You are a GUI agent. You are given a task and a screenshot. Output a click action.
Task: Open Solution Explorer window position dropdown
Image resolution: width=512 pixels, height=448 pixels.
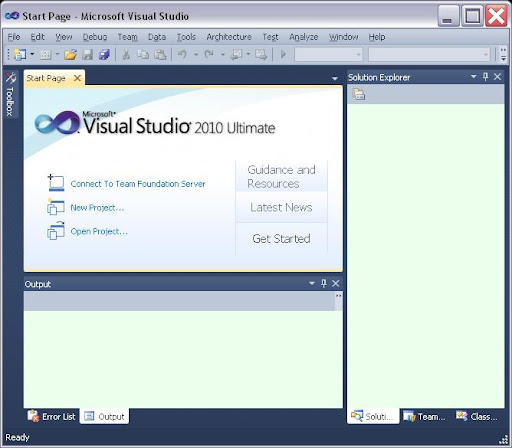[473, 77]
